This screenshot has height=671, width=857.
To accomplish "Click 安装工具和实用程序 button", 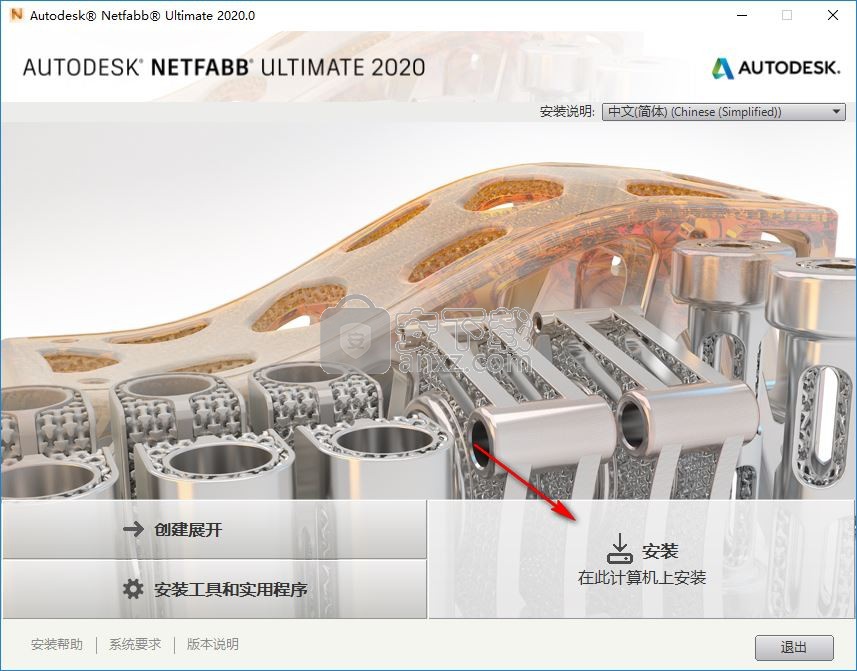I will (x=214, y=589).
